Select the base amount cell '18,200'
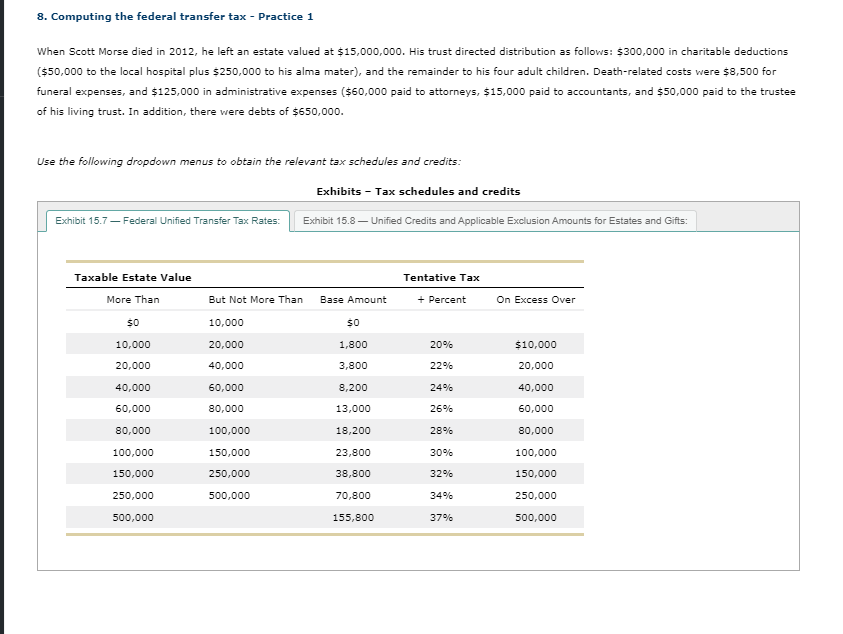Image resolution: width=843 pixels, height=634 pixels. point(353,430)
